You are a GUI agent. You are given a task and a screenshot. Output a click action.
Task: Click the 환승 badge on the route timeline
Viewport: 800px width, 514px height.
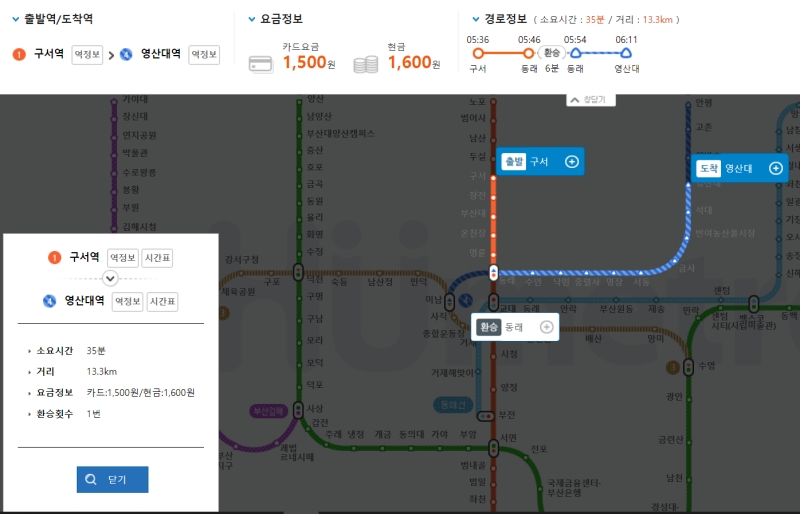[x=552, y=53]
